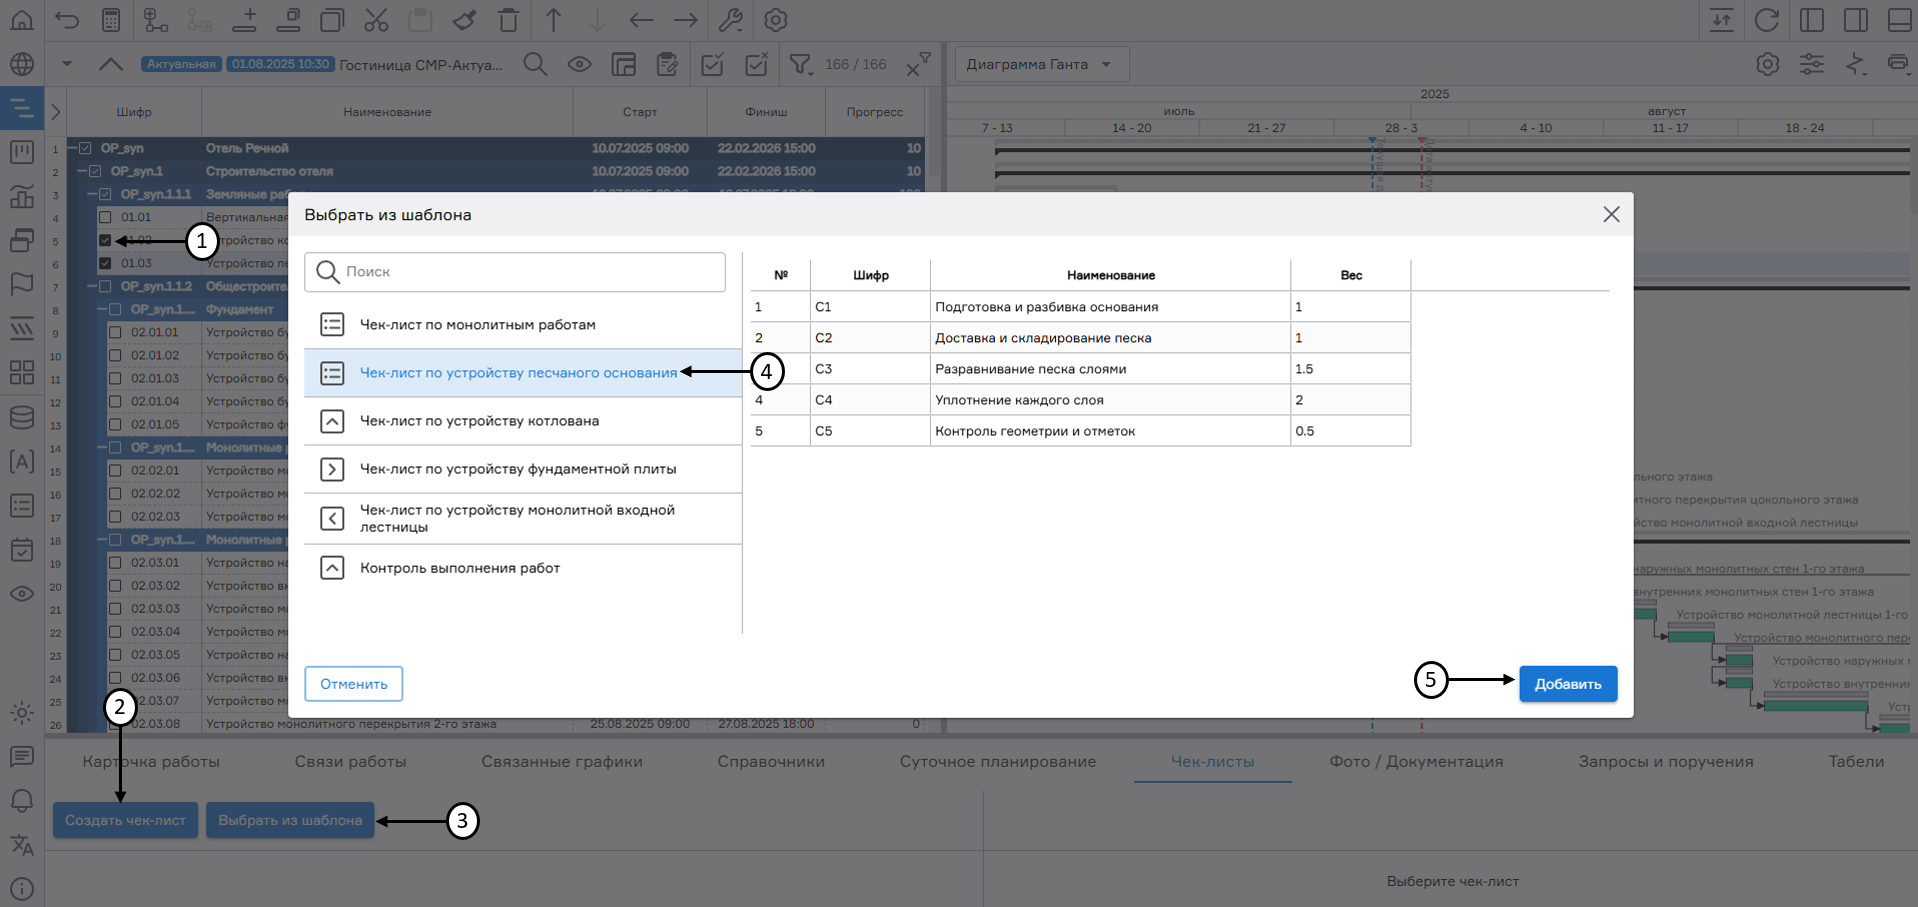The width and height of the screenshot is (1918, 907).
Task: Click the Отменить button
Action: pos(353,684)
